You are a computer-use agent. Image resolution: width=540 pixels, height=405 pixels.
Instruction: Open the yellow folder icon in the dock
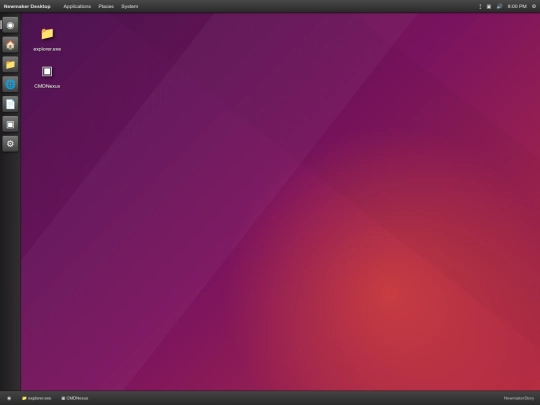click(x=10, y=64)
